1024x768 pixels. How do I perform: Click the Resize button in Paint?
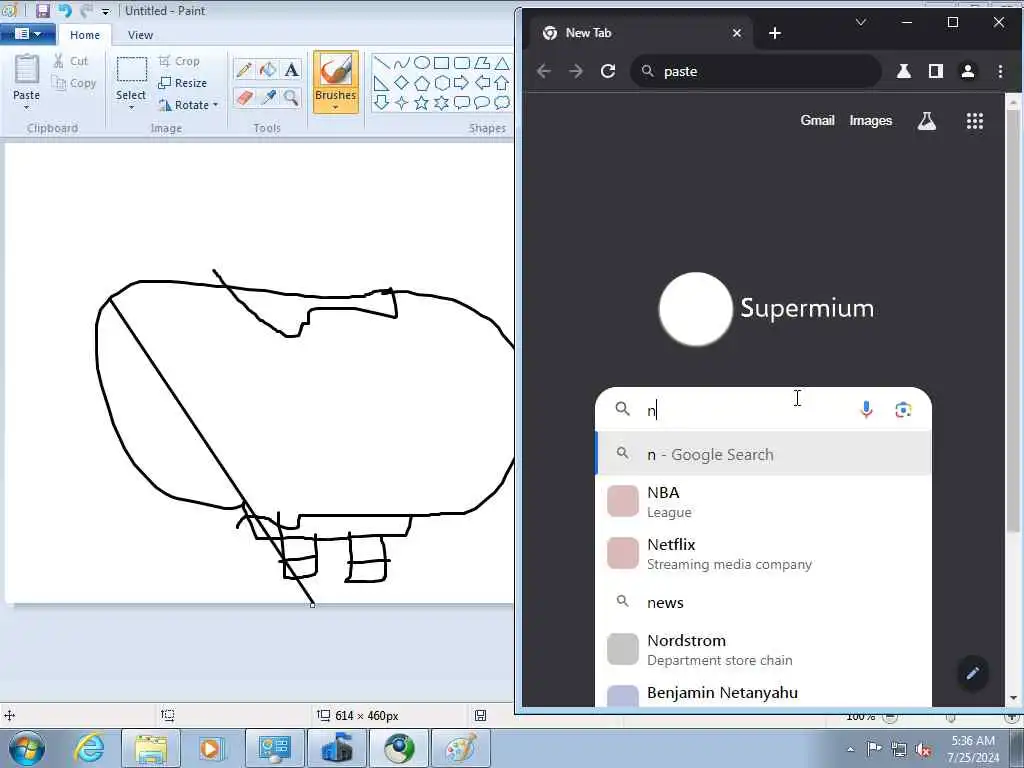point(183,83)
